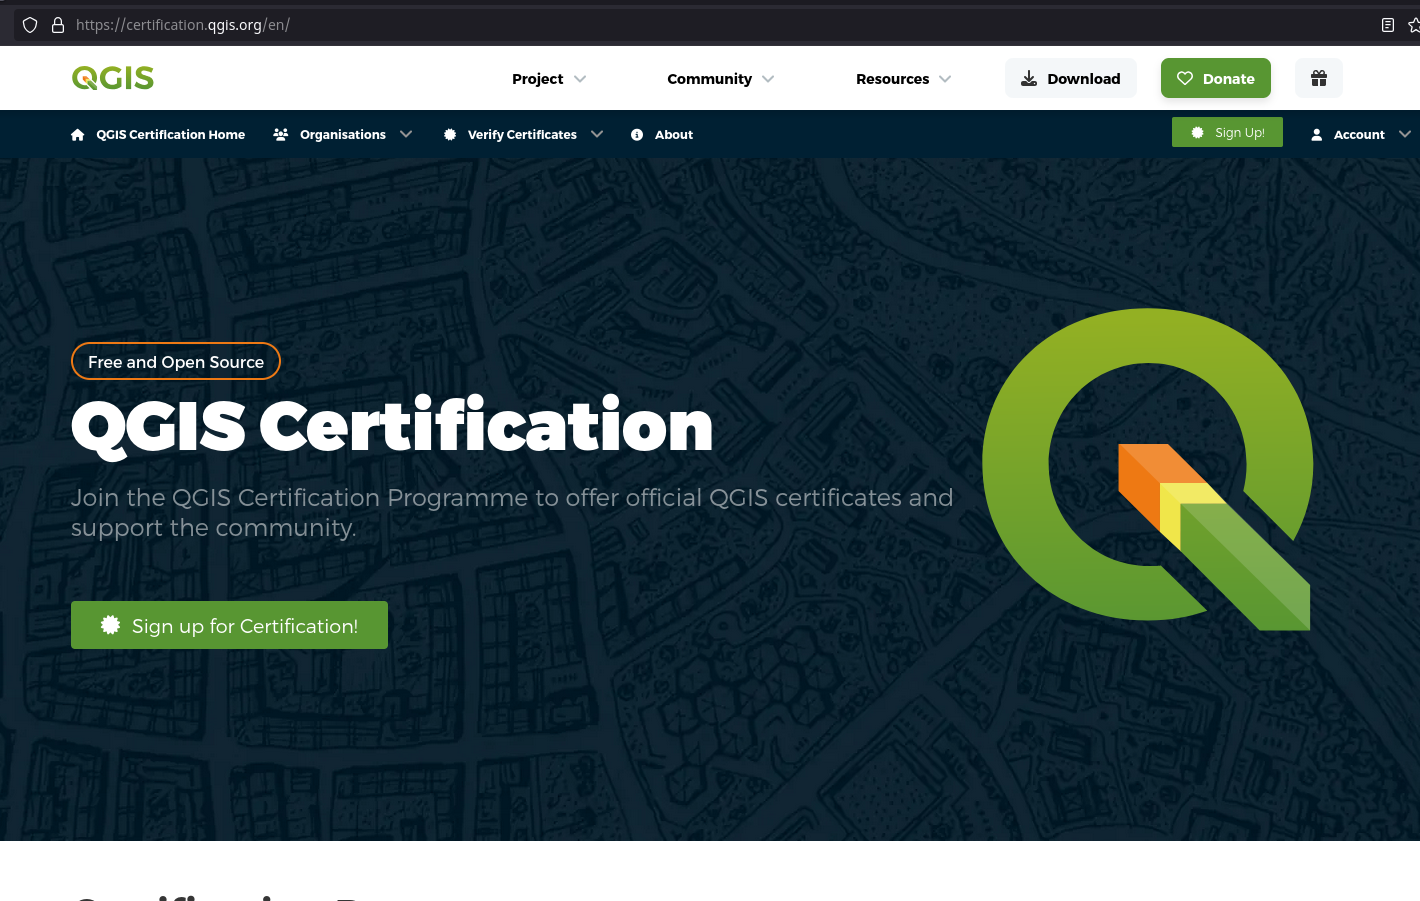This screenshot has width=1420, height=901.
Task: Open the Organisations menu item
Action: click(x=343, y=135)
